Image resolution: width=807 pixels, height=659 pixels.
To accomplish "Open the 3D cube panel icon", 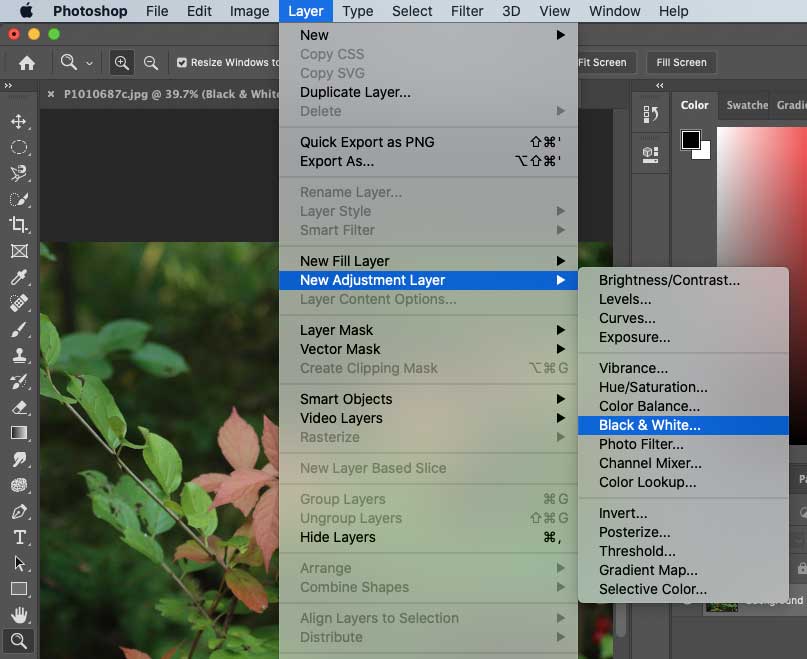I will 651,154.
